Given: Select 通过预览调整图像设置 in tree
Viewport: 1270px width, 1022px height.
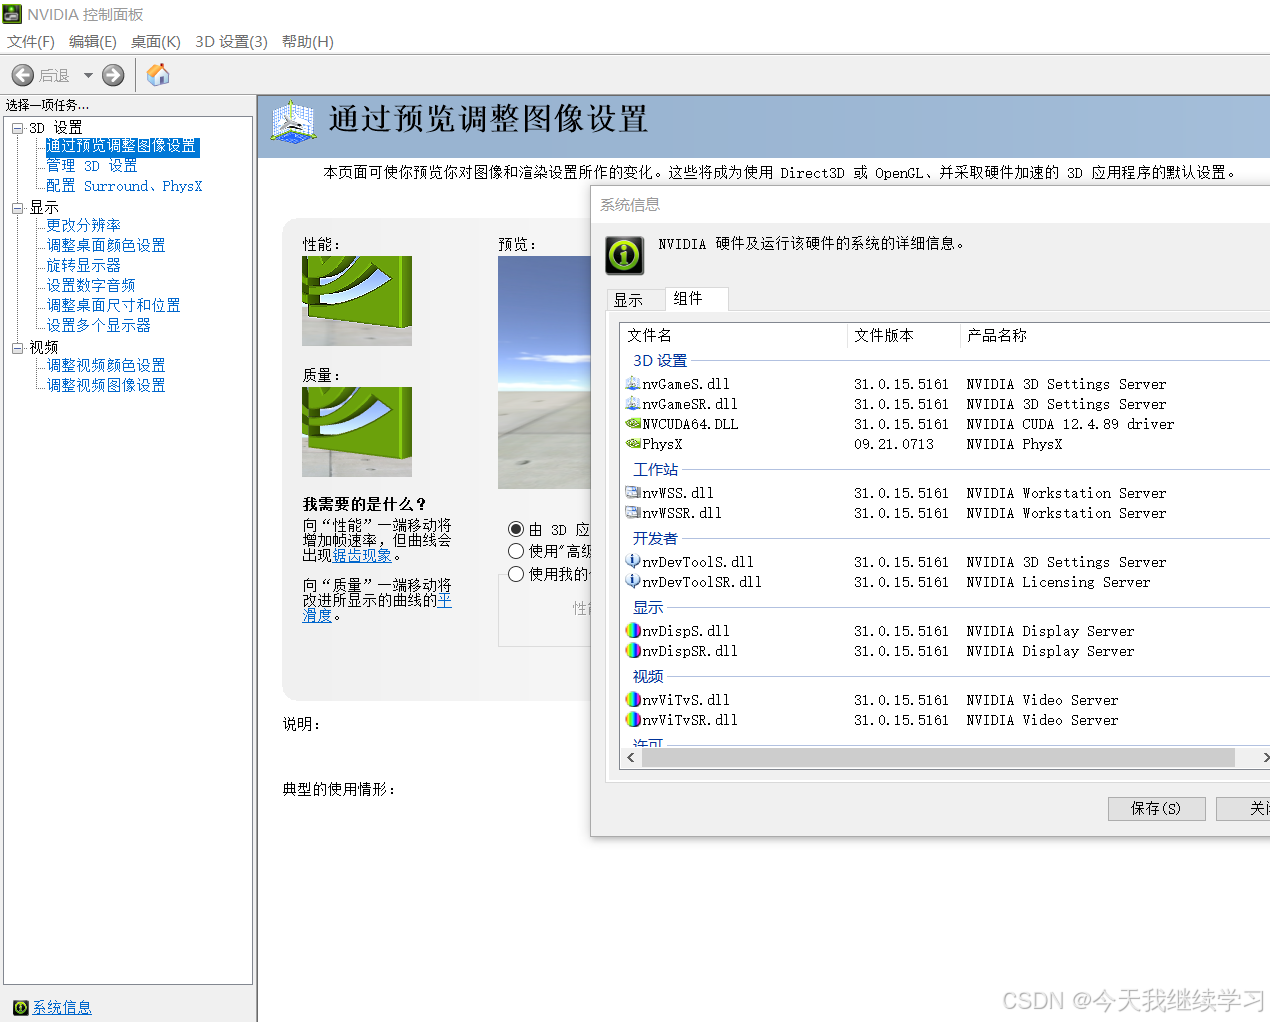Looking at the screenshot, I should 121,147.
